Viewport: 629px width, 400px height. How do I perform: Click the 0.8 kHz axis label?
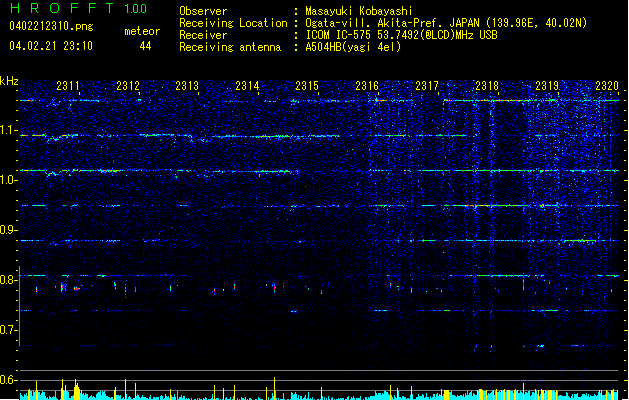[x=8, y=280]
